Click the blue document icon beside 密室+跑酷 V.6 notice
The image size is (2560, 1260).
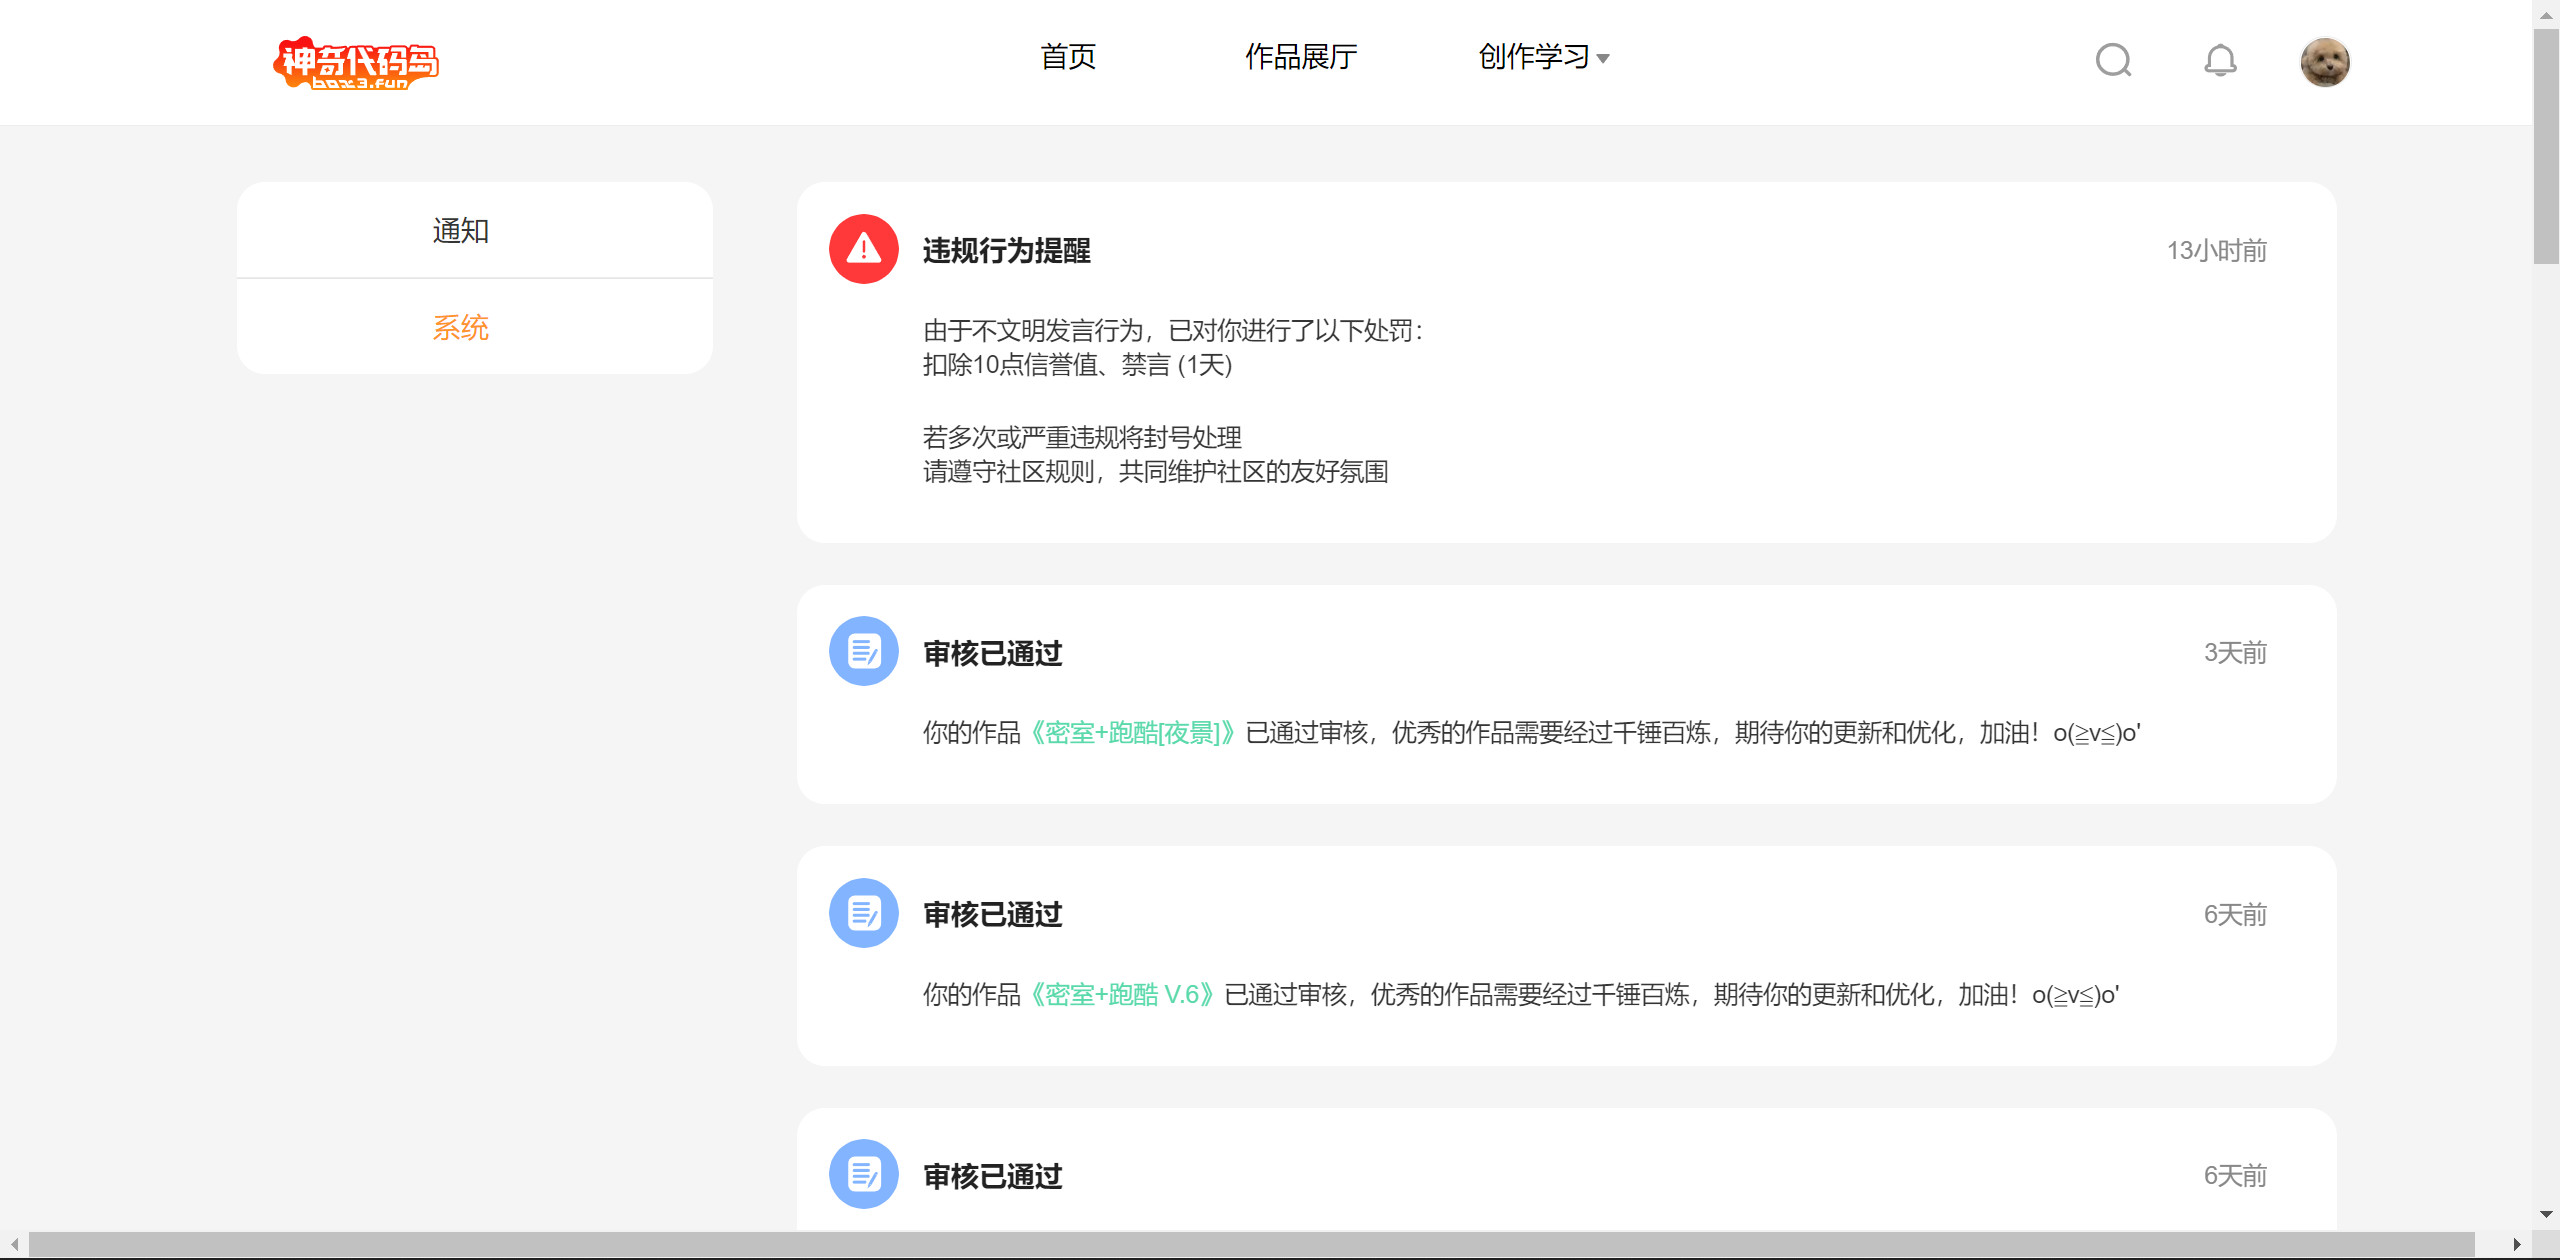864,913
